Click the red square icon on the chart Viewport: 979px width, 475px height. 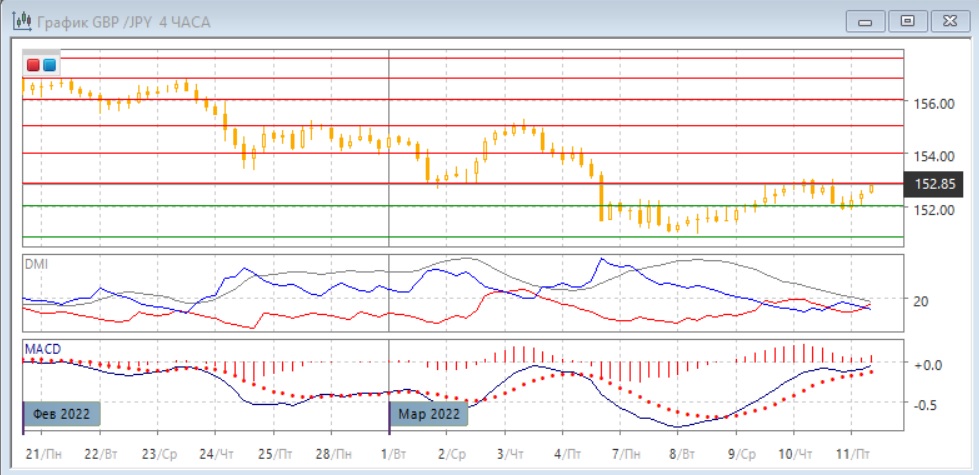[x=33, y=65]
